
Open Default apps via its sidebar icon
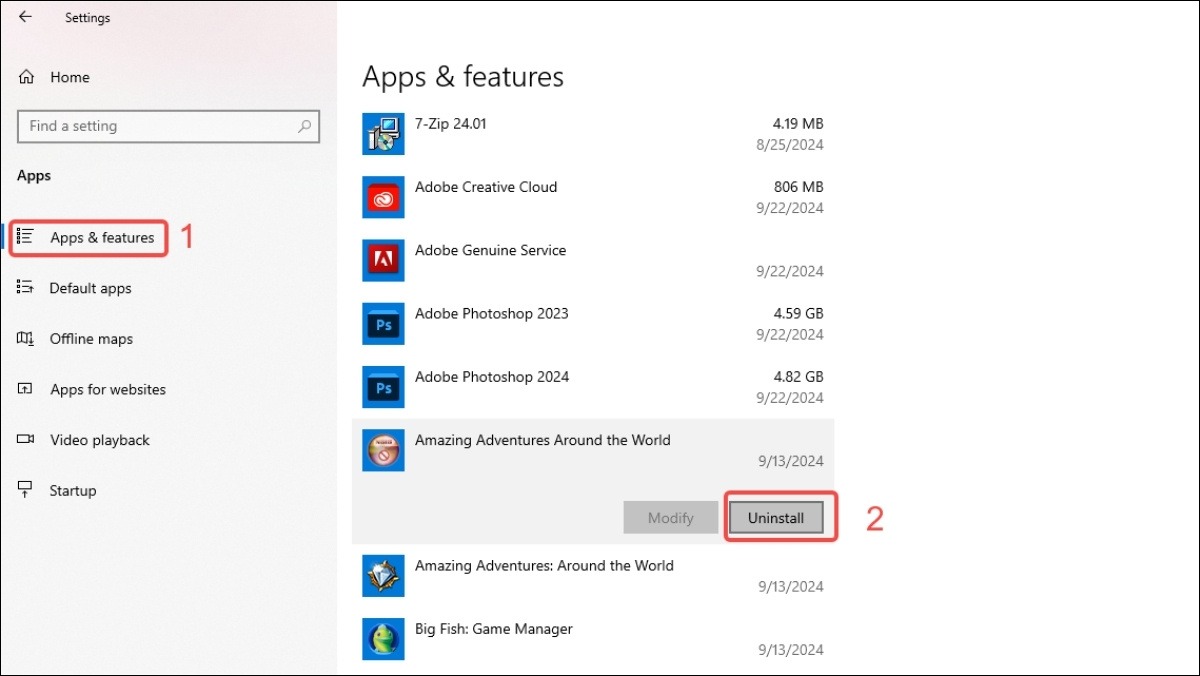26,288
